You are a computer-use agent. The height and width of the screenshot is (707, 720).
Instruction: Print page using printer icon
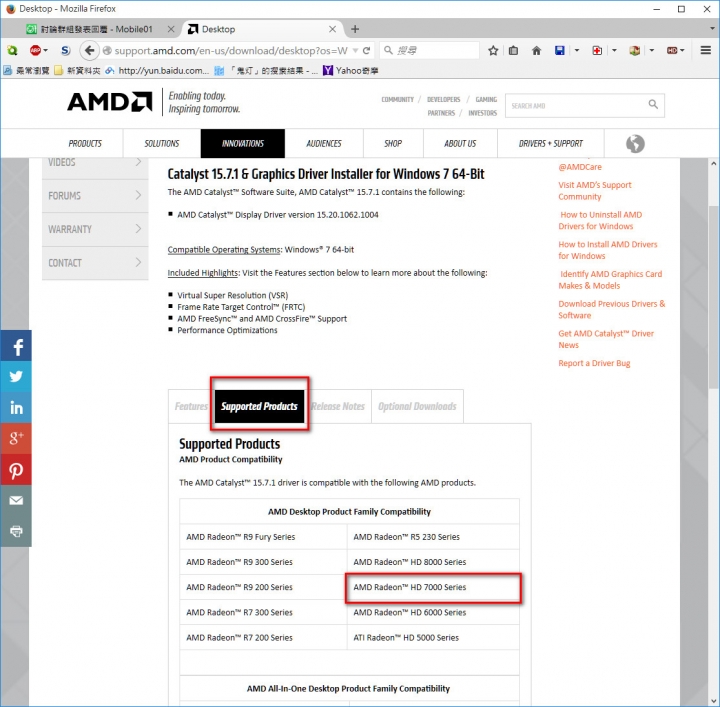pyautogui.click(x=16, y=531)
